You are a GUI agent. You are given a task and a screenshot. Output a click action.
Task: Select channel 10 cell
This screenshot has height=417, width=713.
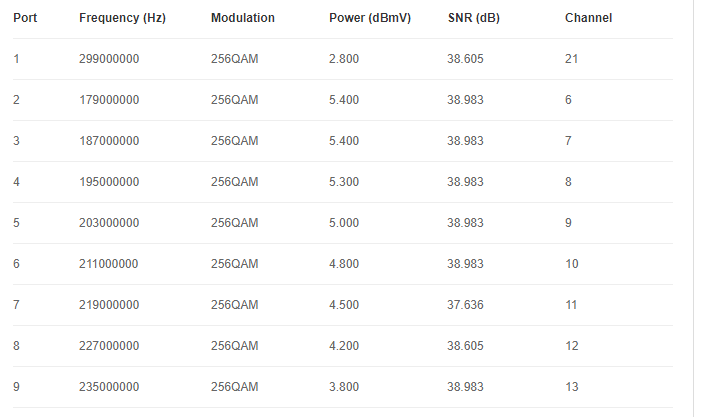coord(572,264)
